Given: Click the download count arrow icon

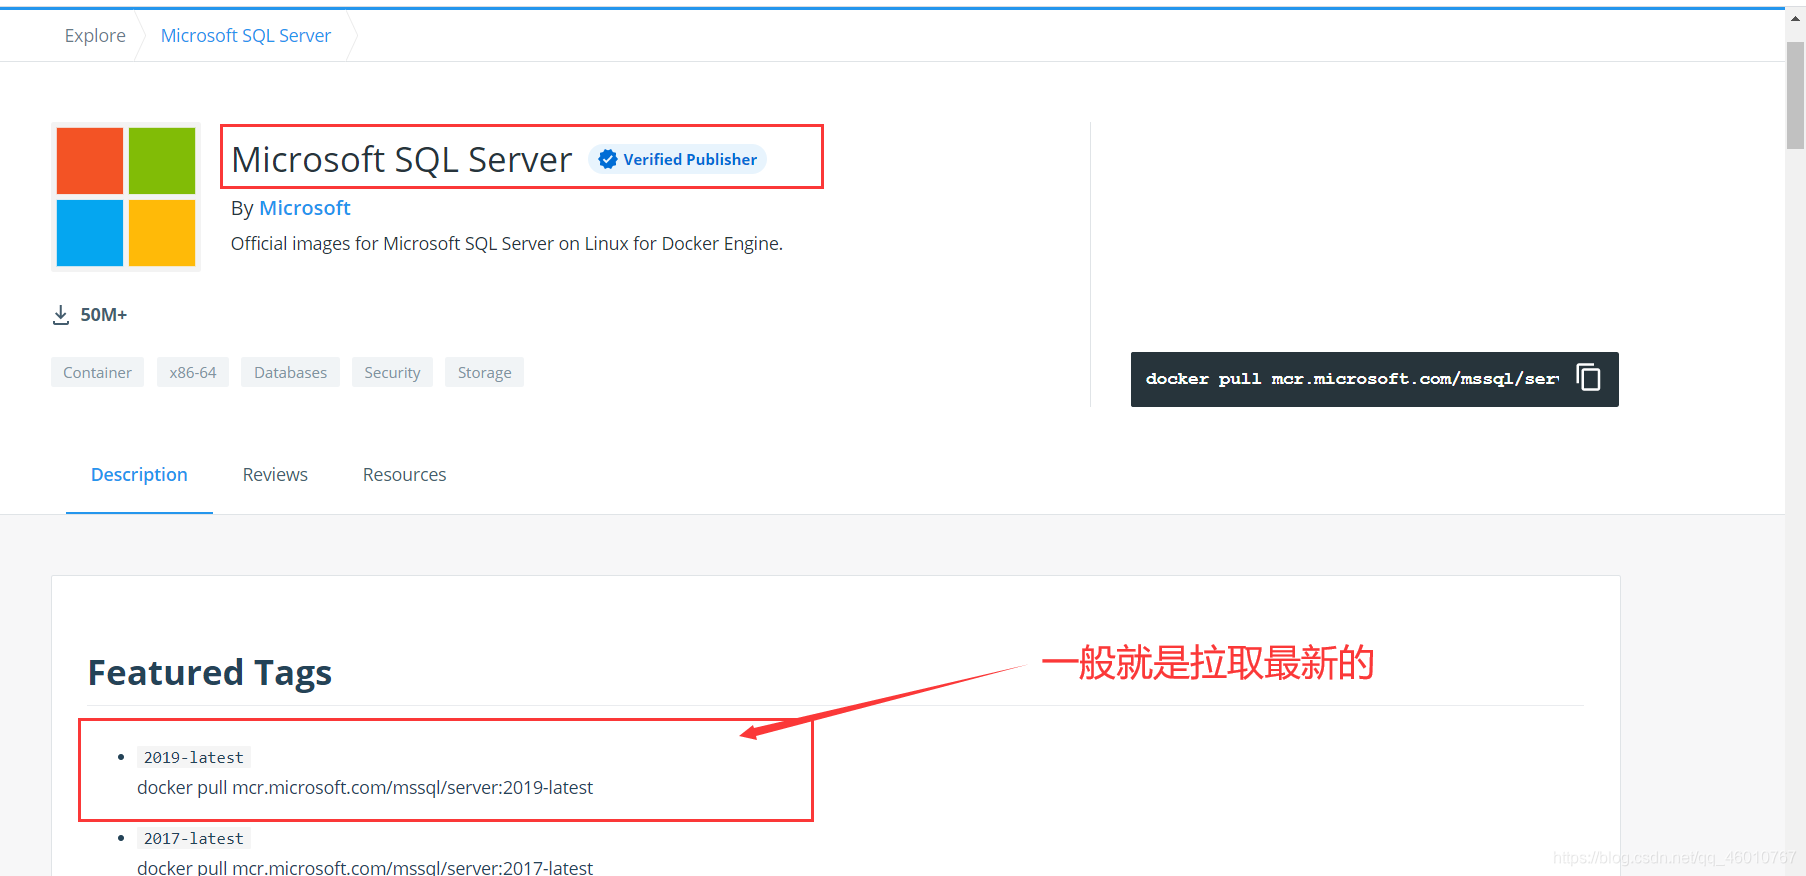Looking at the screenshot, I should coord(61,315).
